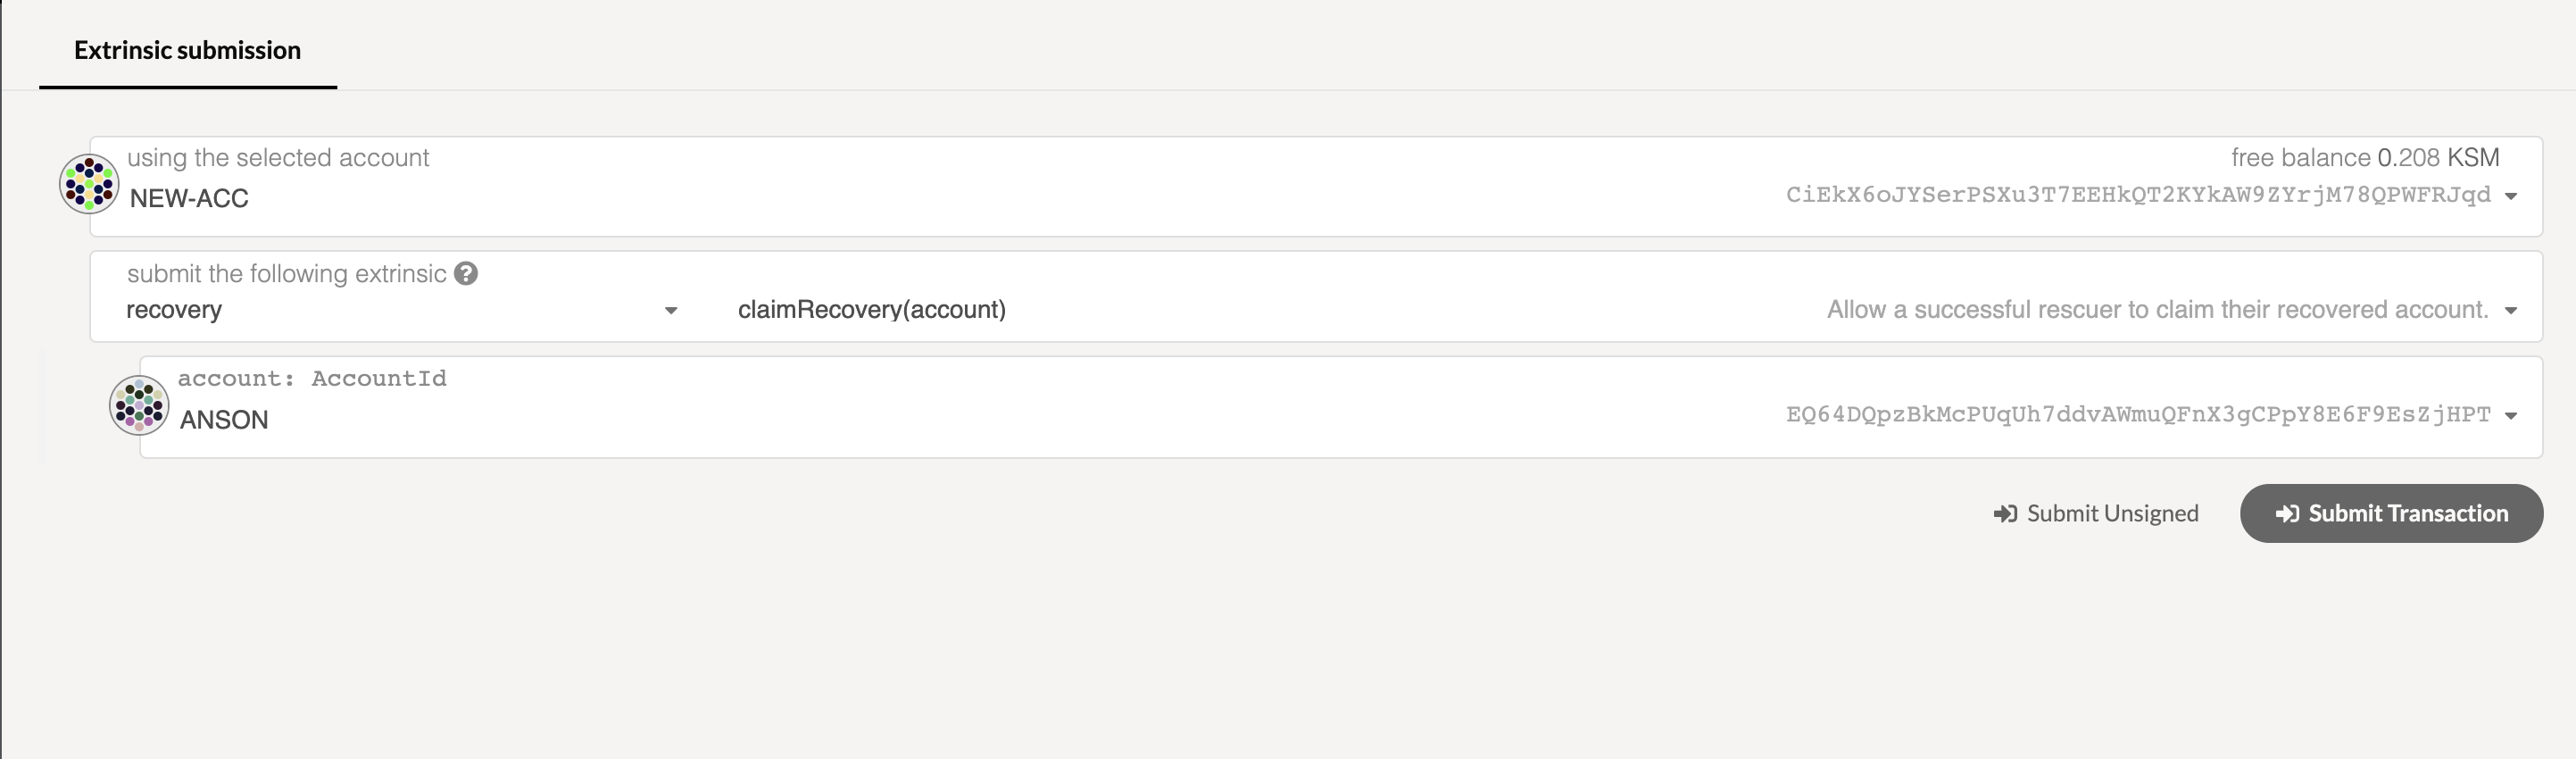Click the arrow icon inside Submit Transaction

(2286, 514)
